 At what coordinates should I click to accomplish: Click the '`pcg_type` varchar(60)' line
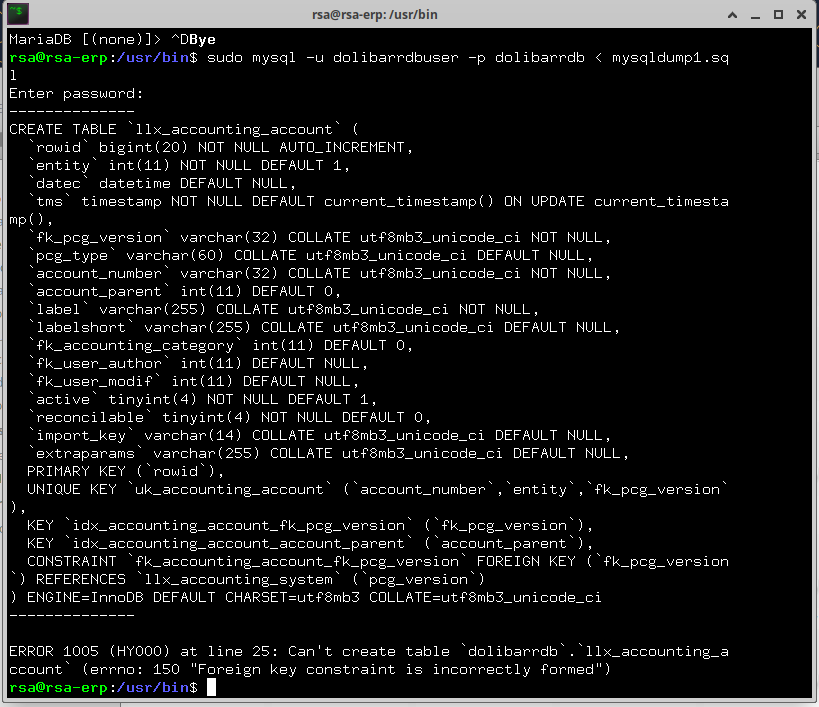click(310, 256)
